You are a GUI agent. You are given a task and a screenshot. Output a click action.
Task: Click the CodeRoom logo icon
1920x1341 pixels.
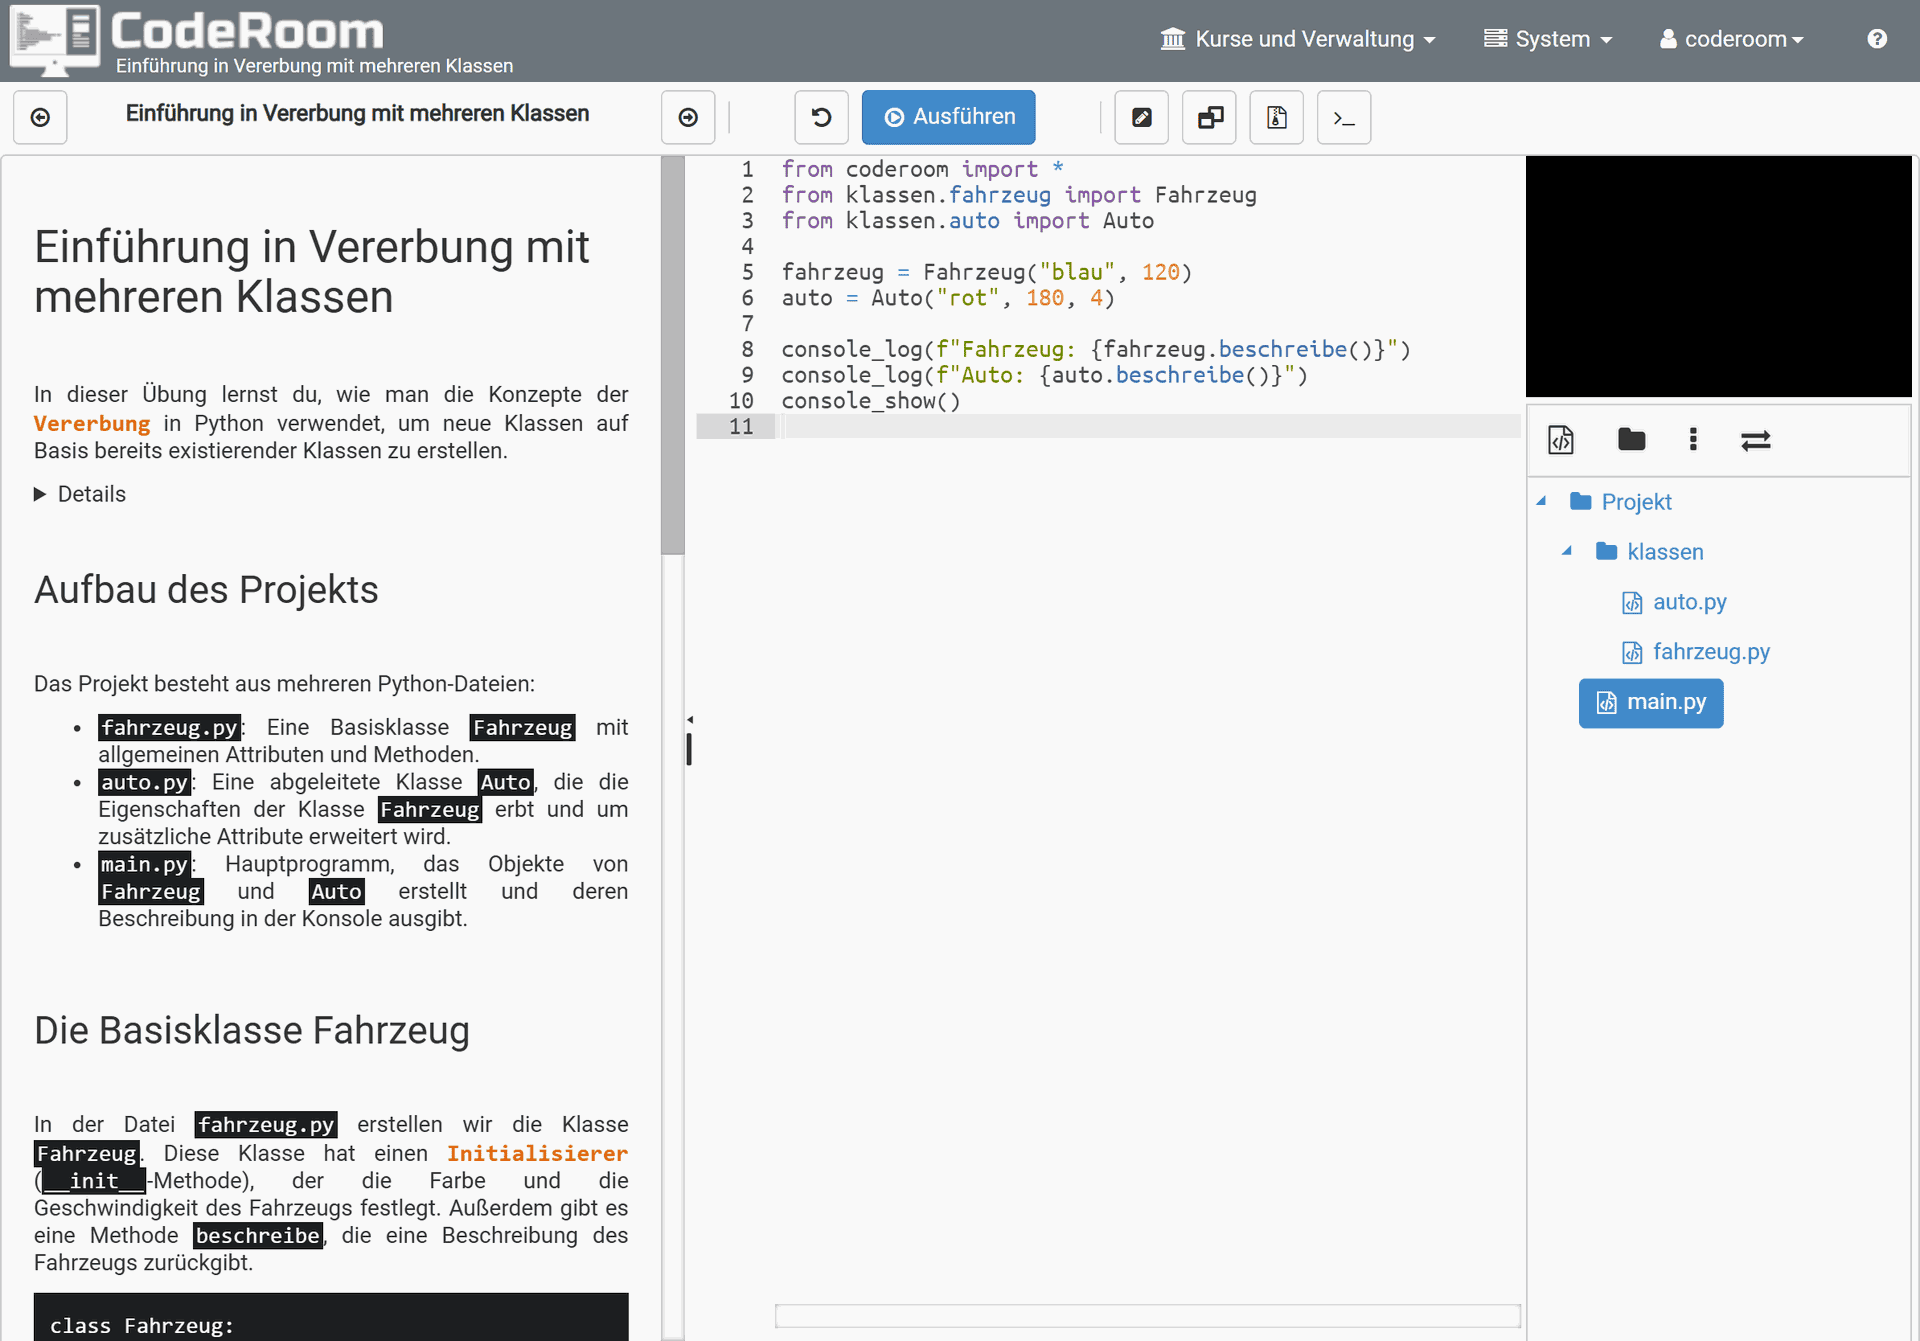54,40
